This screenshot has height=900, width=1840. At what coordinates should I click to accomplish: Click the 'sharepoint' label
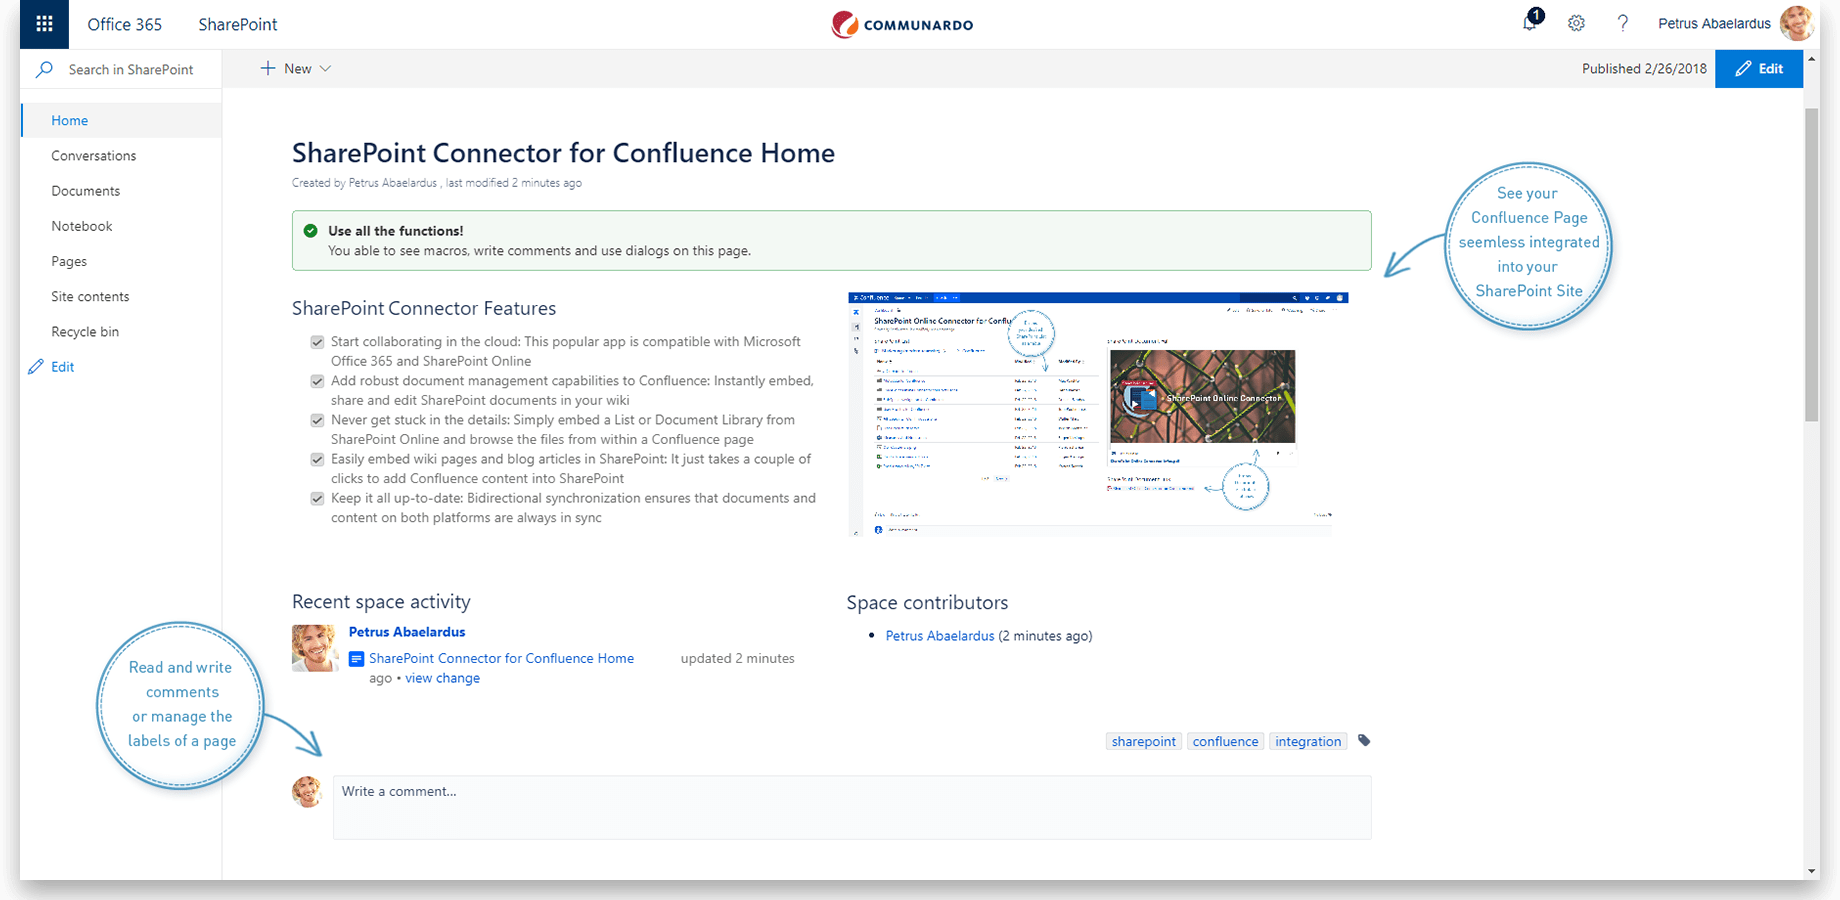1144,741
